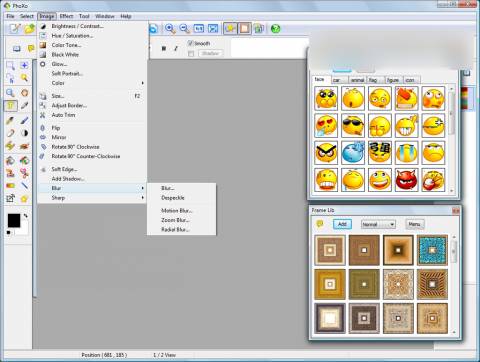Select the diagonal line tool
Image resolution: width=480 pixels, height=362 pixels.
pyautogui.click(x=24, y=185)
